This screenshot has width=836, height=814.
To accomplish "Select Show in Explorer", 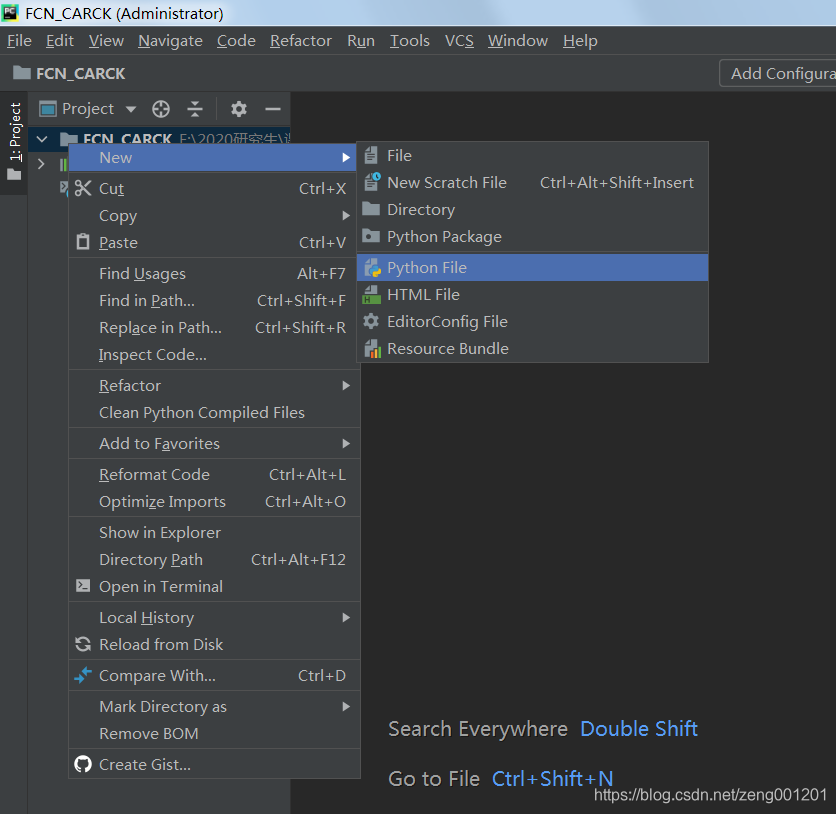I will click(x=214, y=533).
